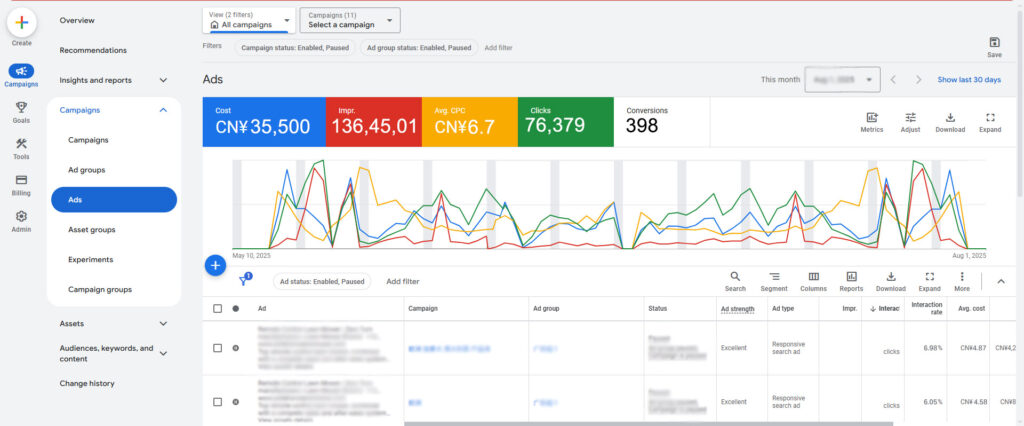Select Ad groups in the sidebar menu
Viewport: 1024px width, 426px height.
coord(87,170)
